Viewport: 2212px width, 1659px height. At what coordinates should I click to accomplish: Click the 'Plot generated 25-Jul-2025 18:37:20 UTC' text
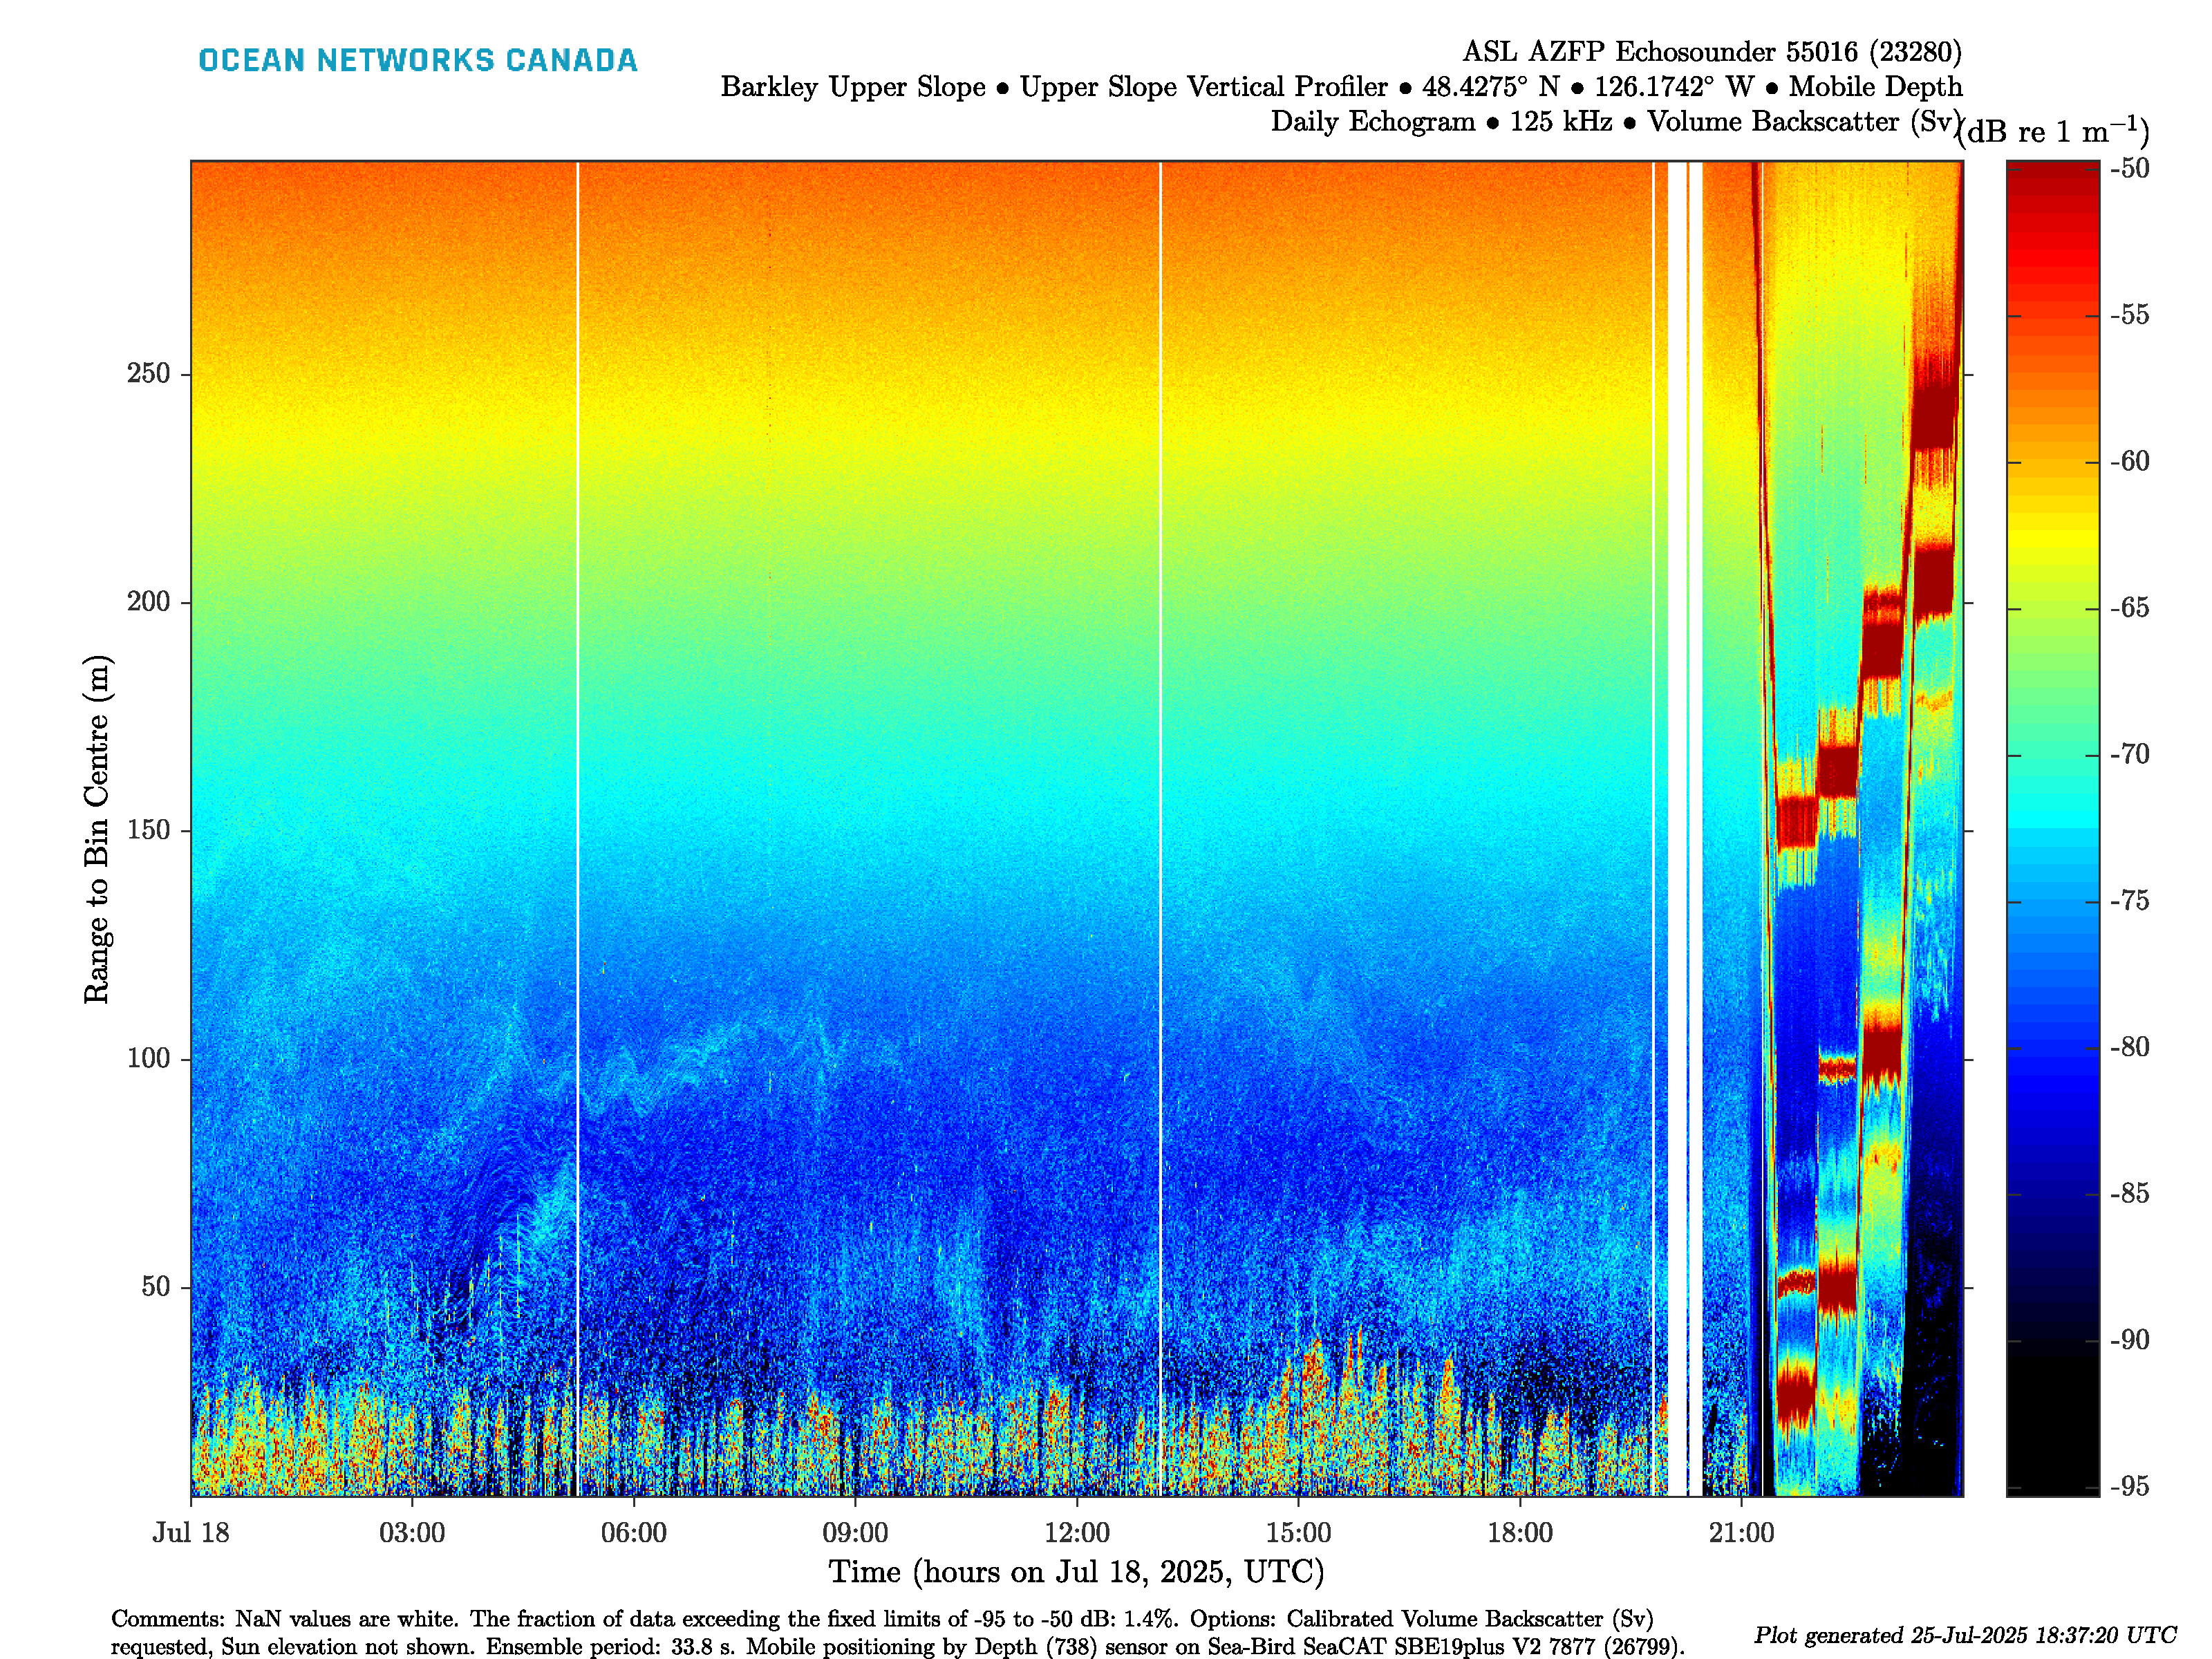(1965, 1635)
